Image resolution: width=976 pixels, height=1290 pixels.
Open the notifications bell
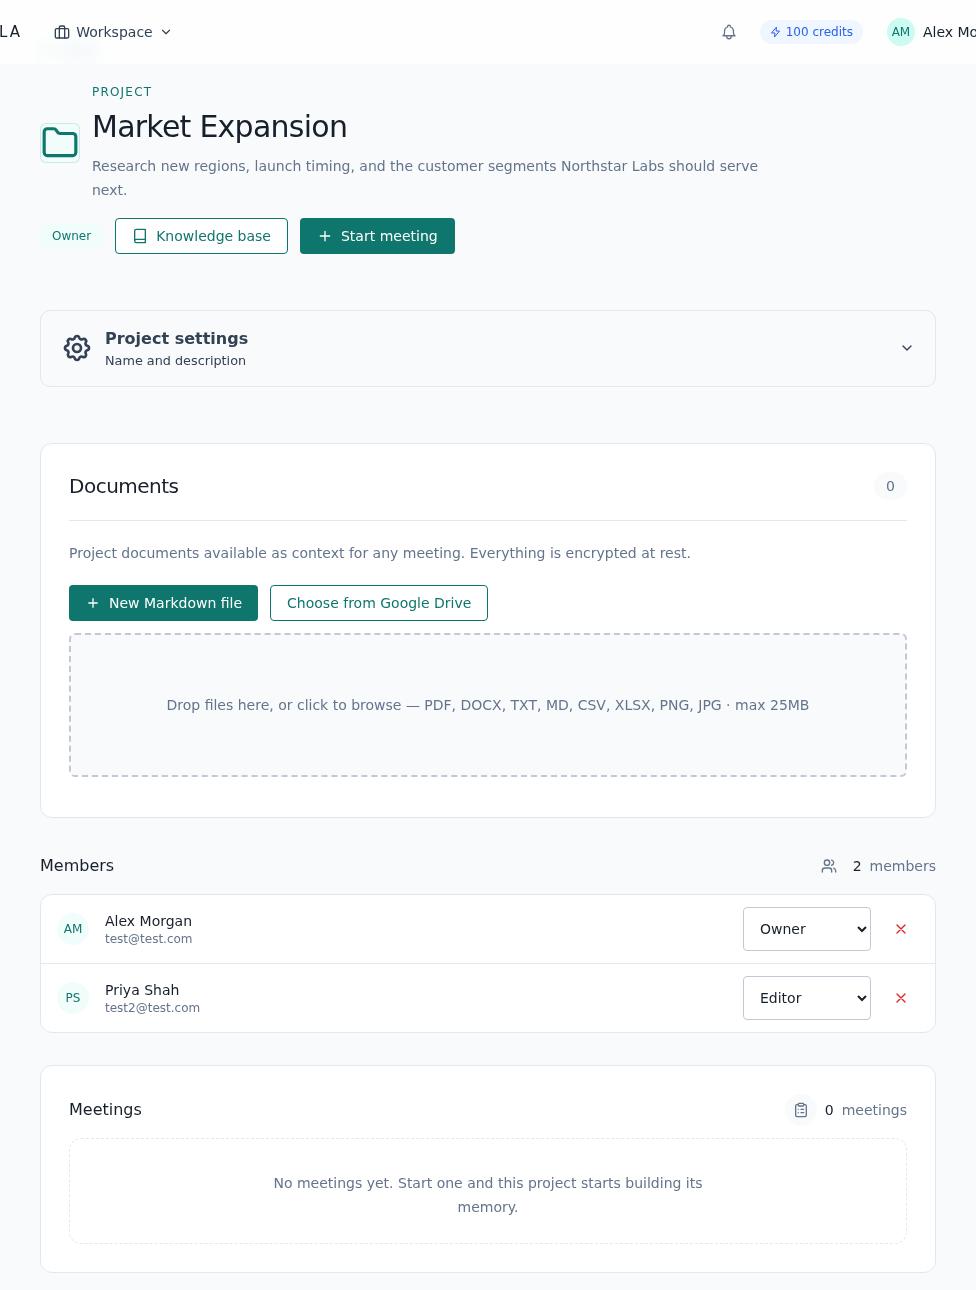point(729,32)
